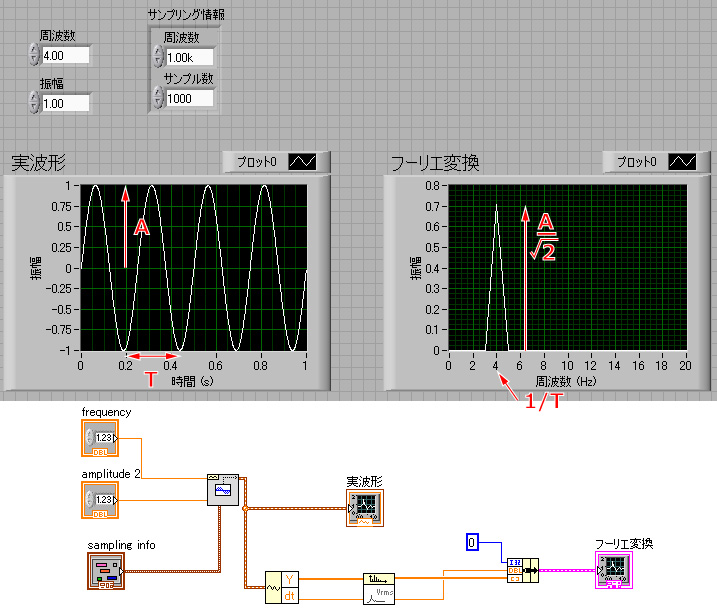Image resolution: width=717 pixels, height=609 pixels.
Task: Click the frequency DBL terminal icon
Action: coord(100,439)
